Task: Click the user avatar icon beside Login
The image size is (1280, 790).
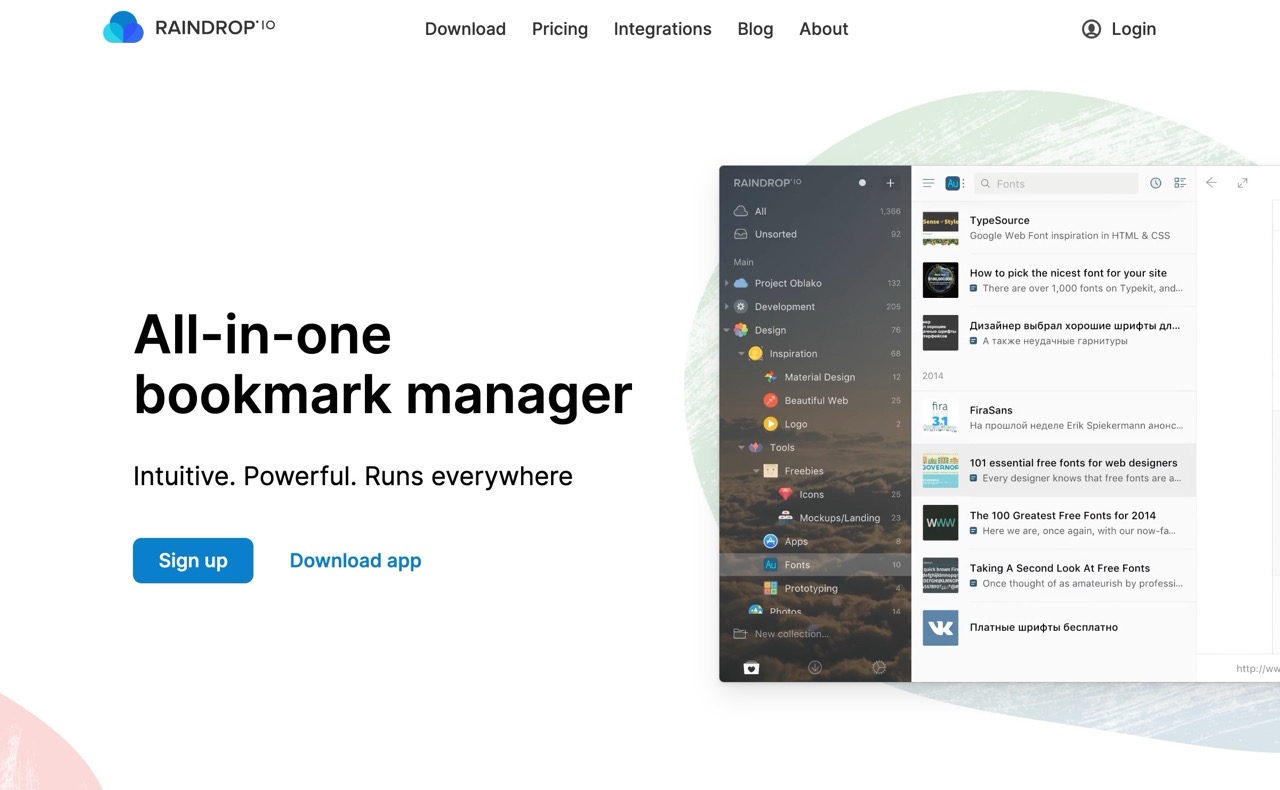Action: 1091,29
